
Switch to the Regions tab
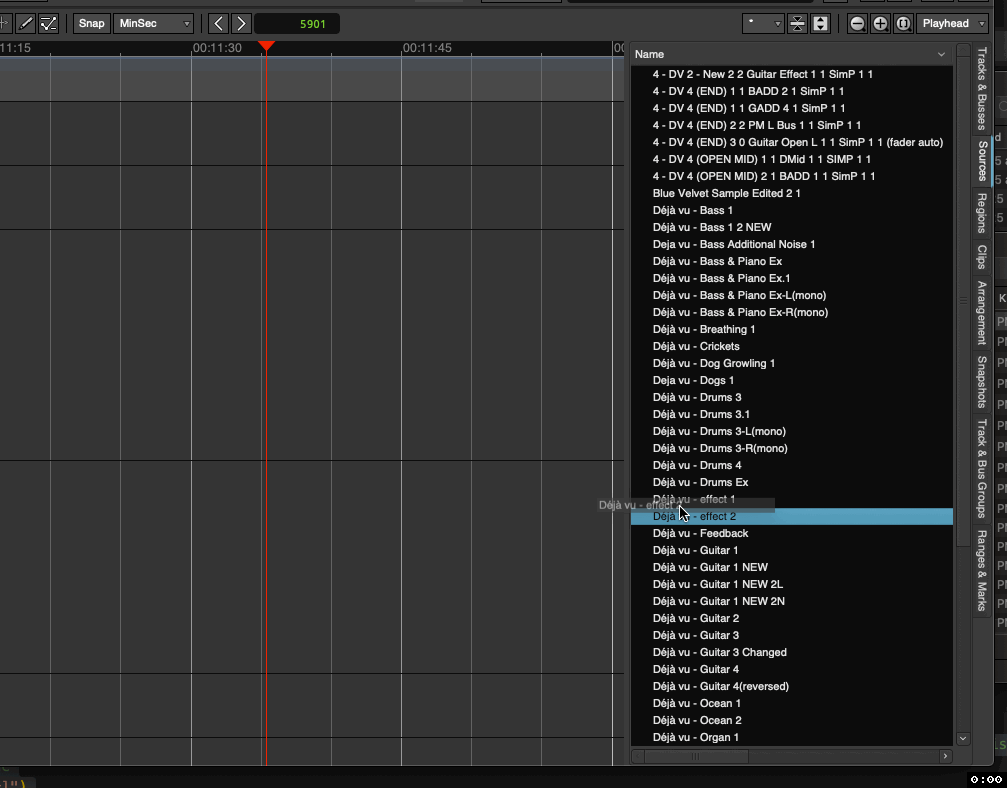(981, 213)
